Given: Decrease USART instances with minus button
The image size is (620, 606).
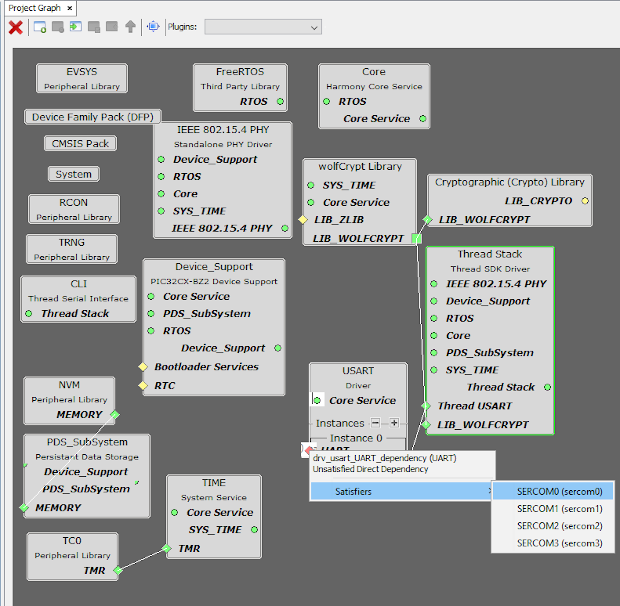Looking at the screenshot, I should (x=376, y=423).
